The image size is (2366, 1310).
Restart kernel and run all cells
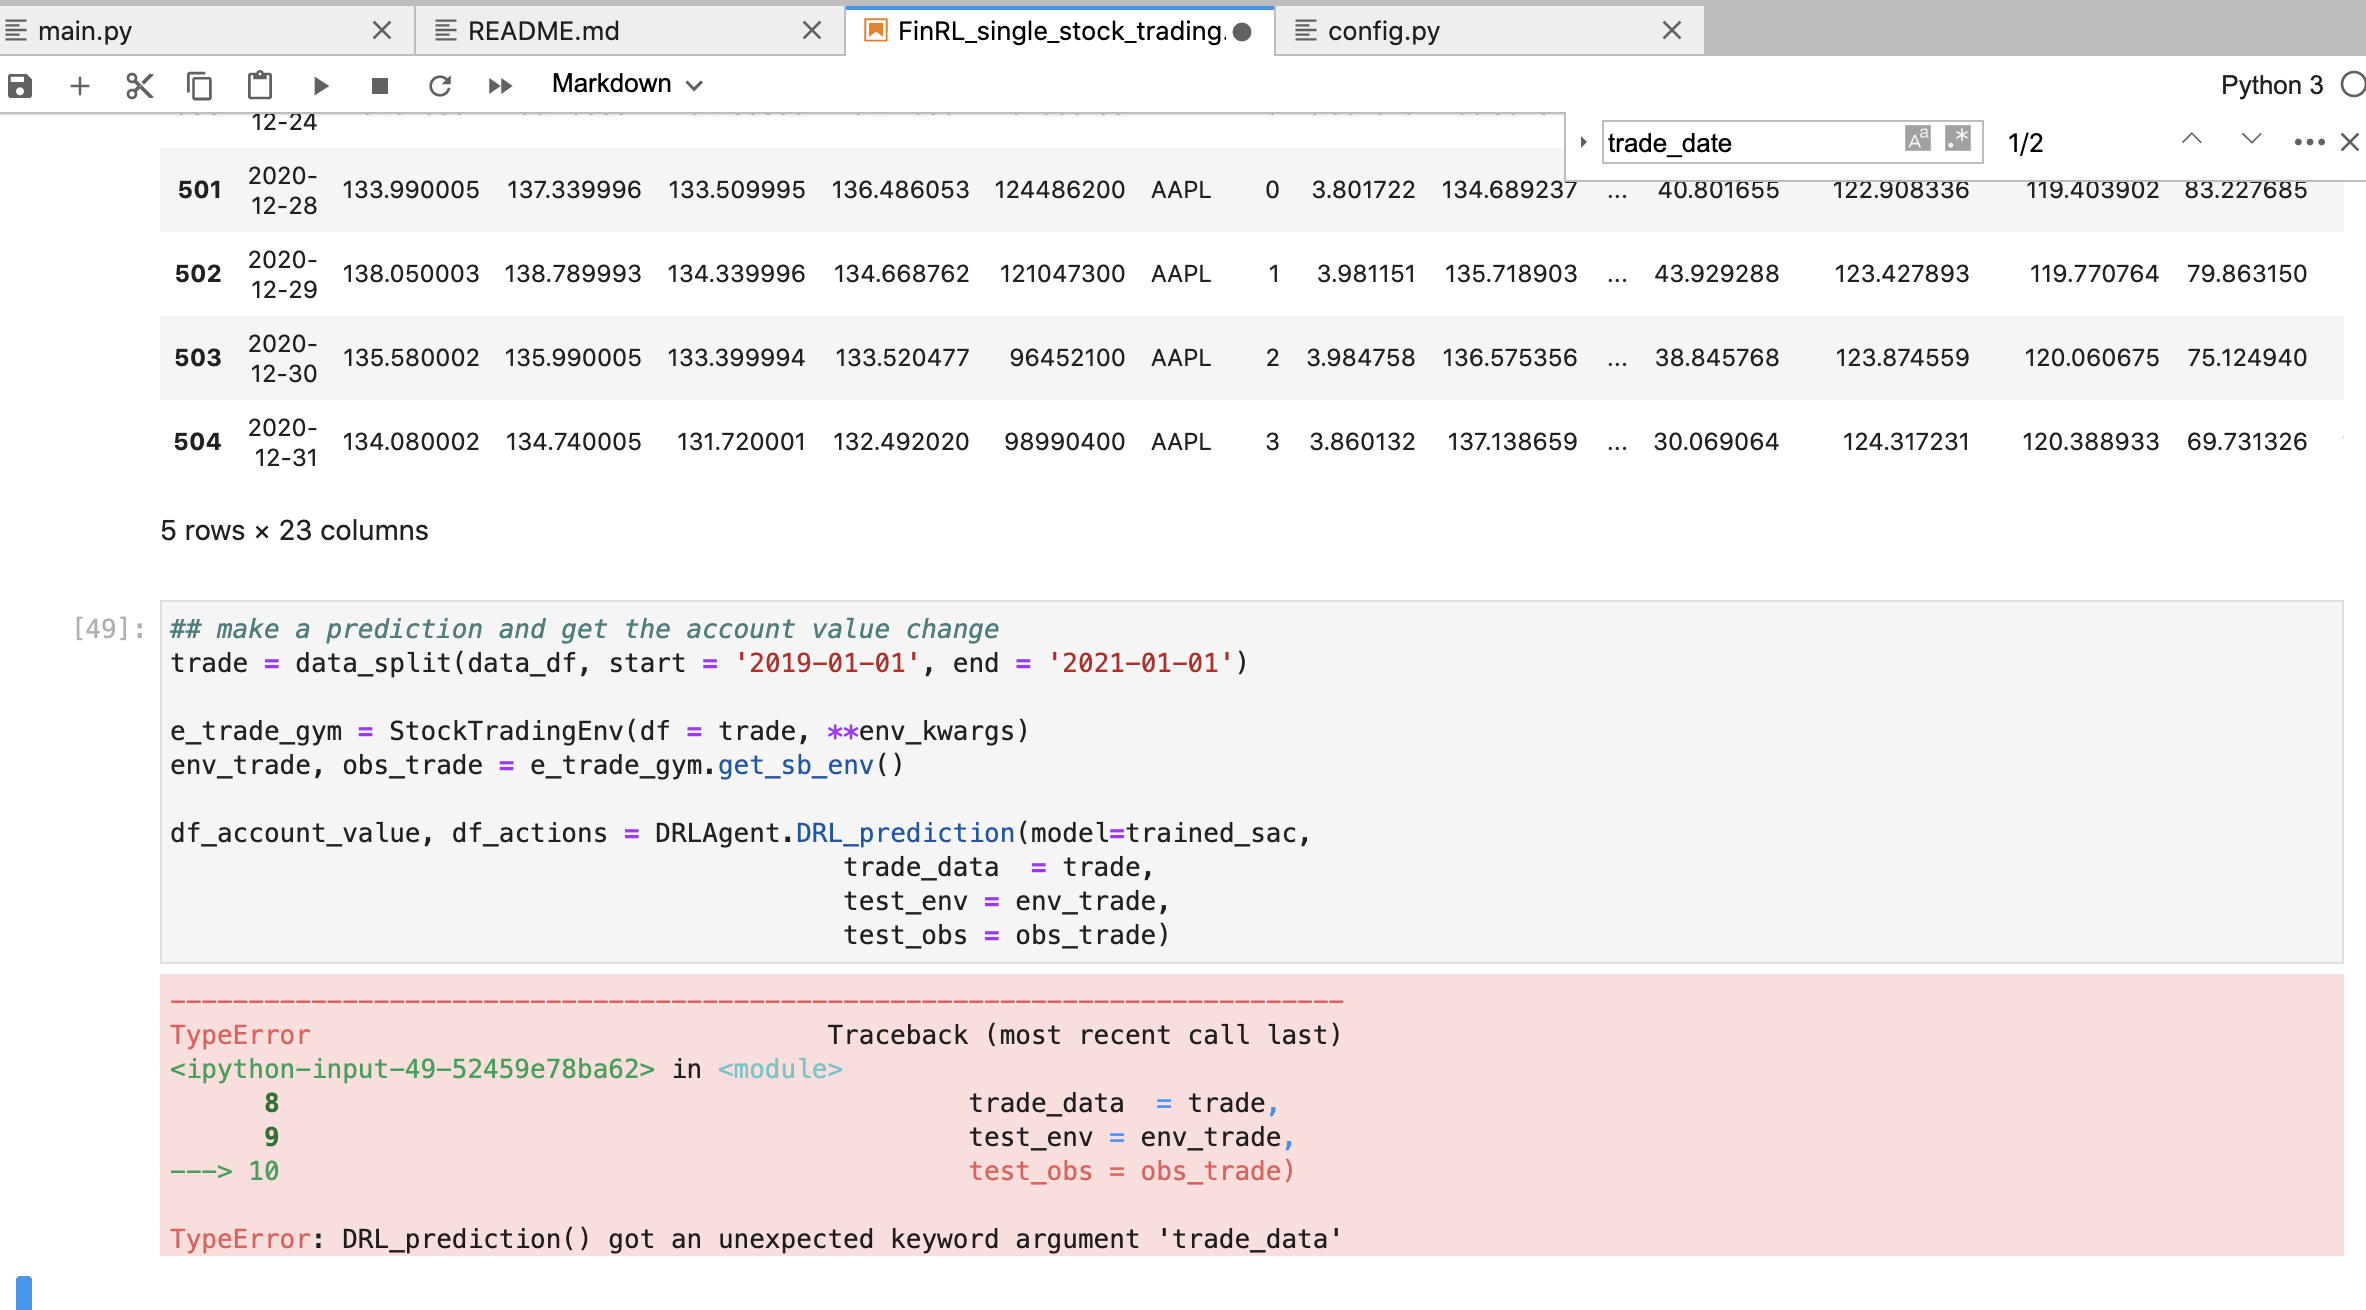tap(500, 85)
